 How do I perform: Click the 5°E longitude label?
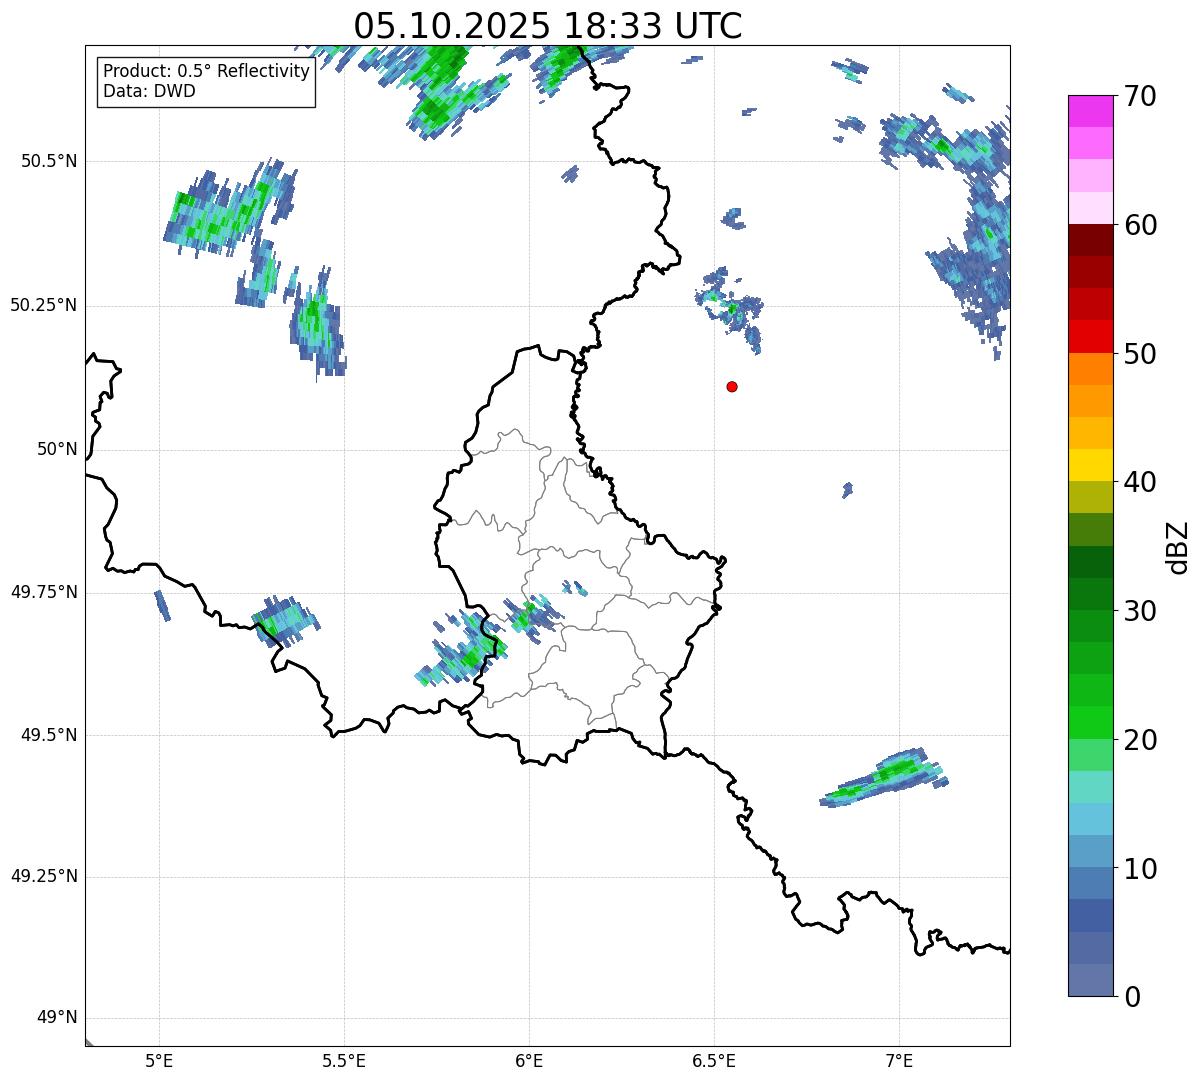point(159,1060)
